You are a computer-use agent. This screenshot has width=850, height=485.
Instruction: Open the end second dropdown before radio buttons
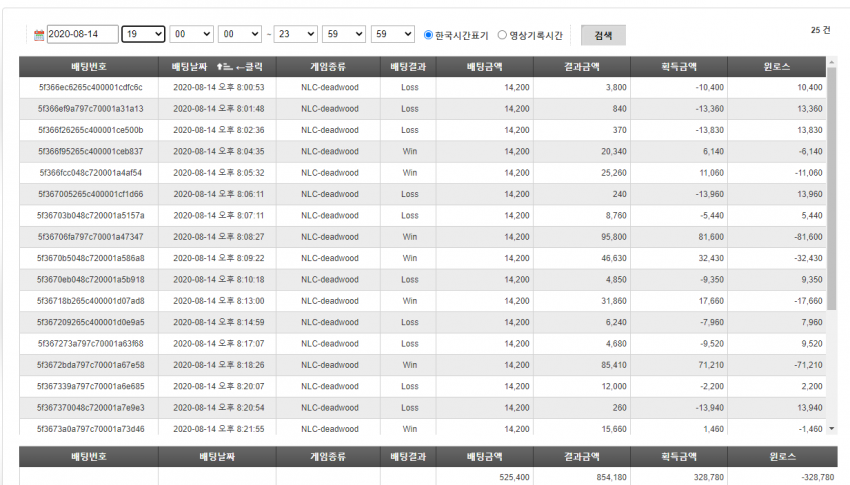click(392, 34)
